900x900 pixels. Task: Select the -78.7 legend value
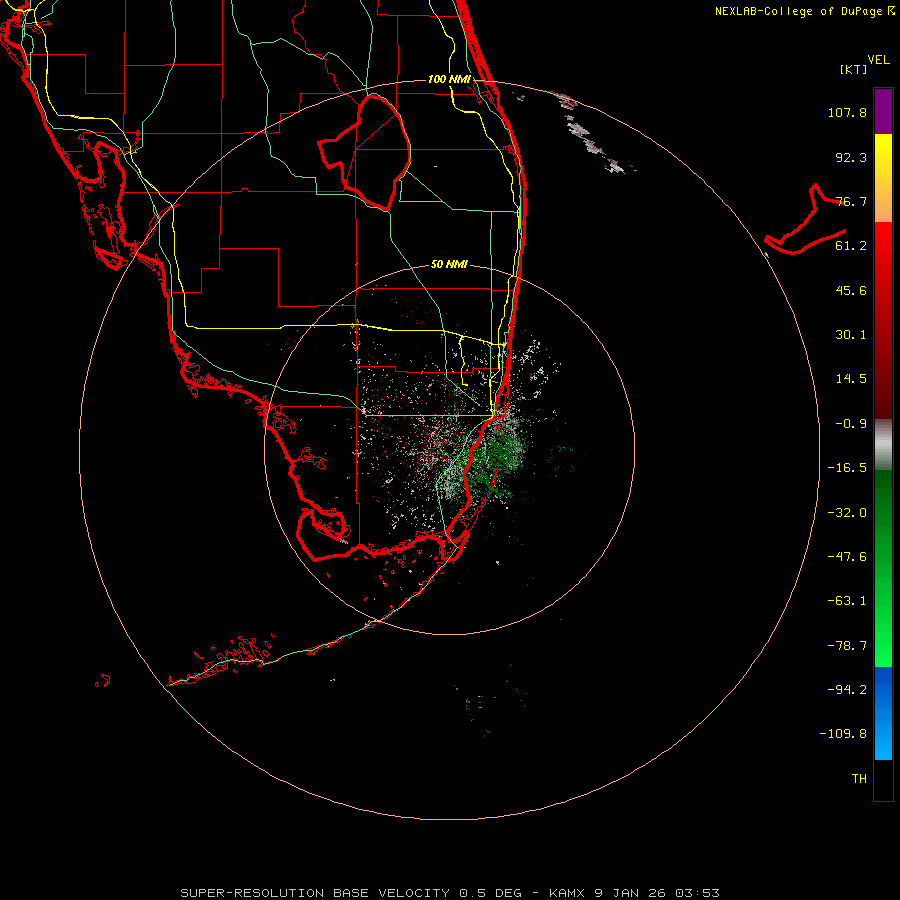click(847, 646)
